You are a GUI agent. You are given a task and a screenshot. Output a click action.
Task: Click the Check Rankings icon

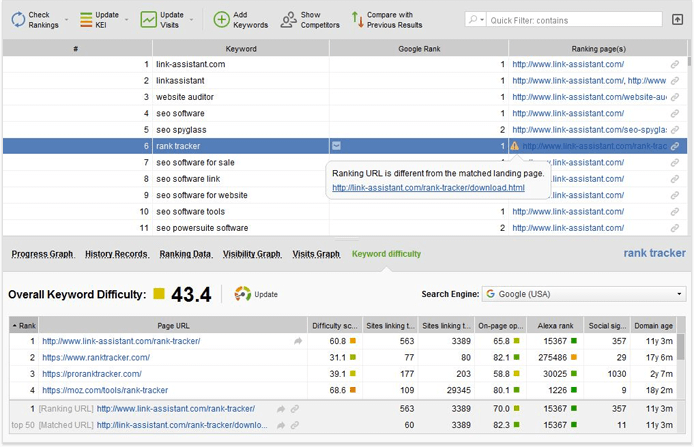tap(18, 20)
